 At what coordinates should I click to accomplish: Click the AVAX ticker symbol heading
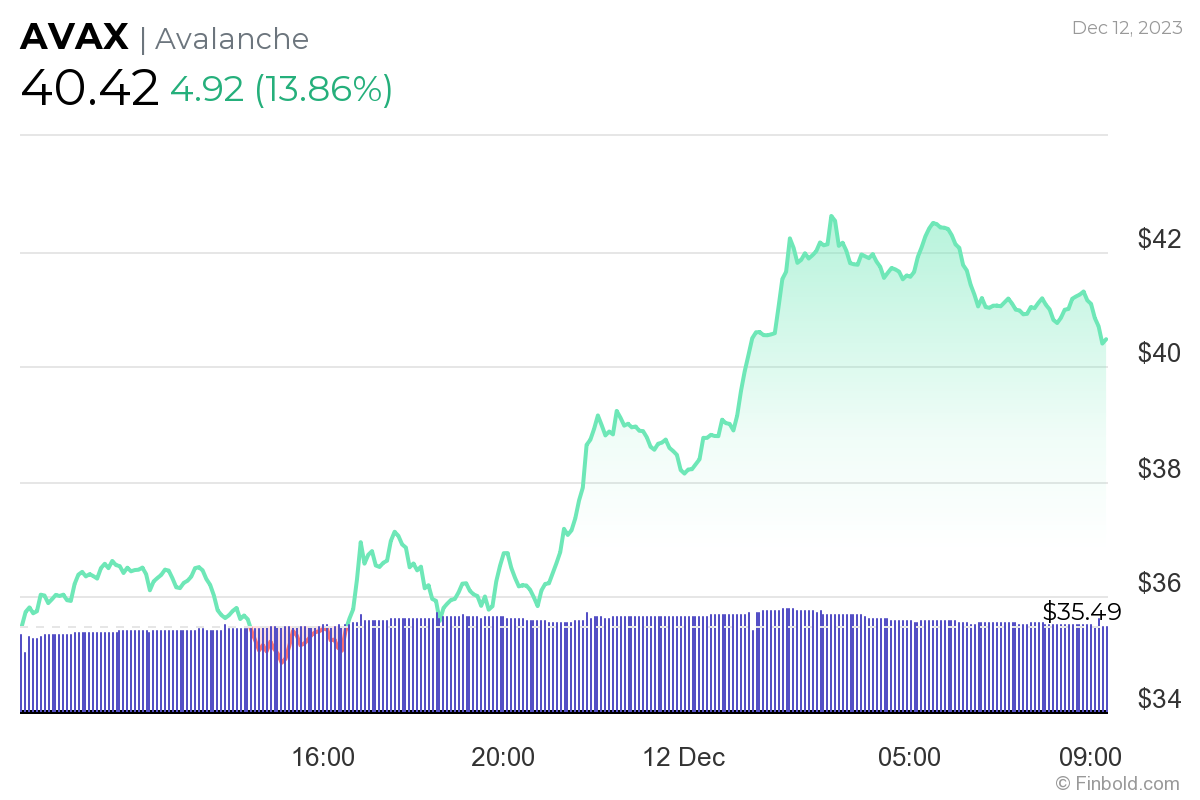click(75, 37)
